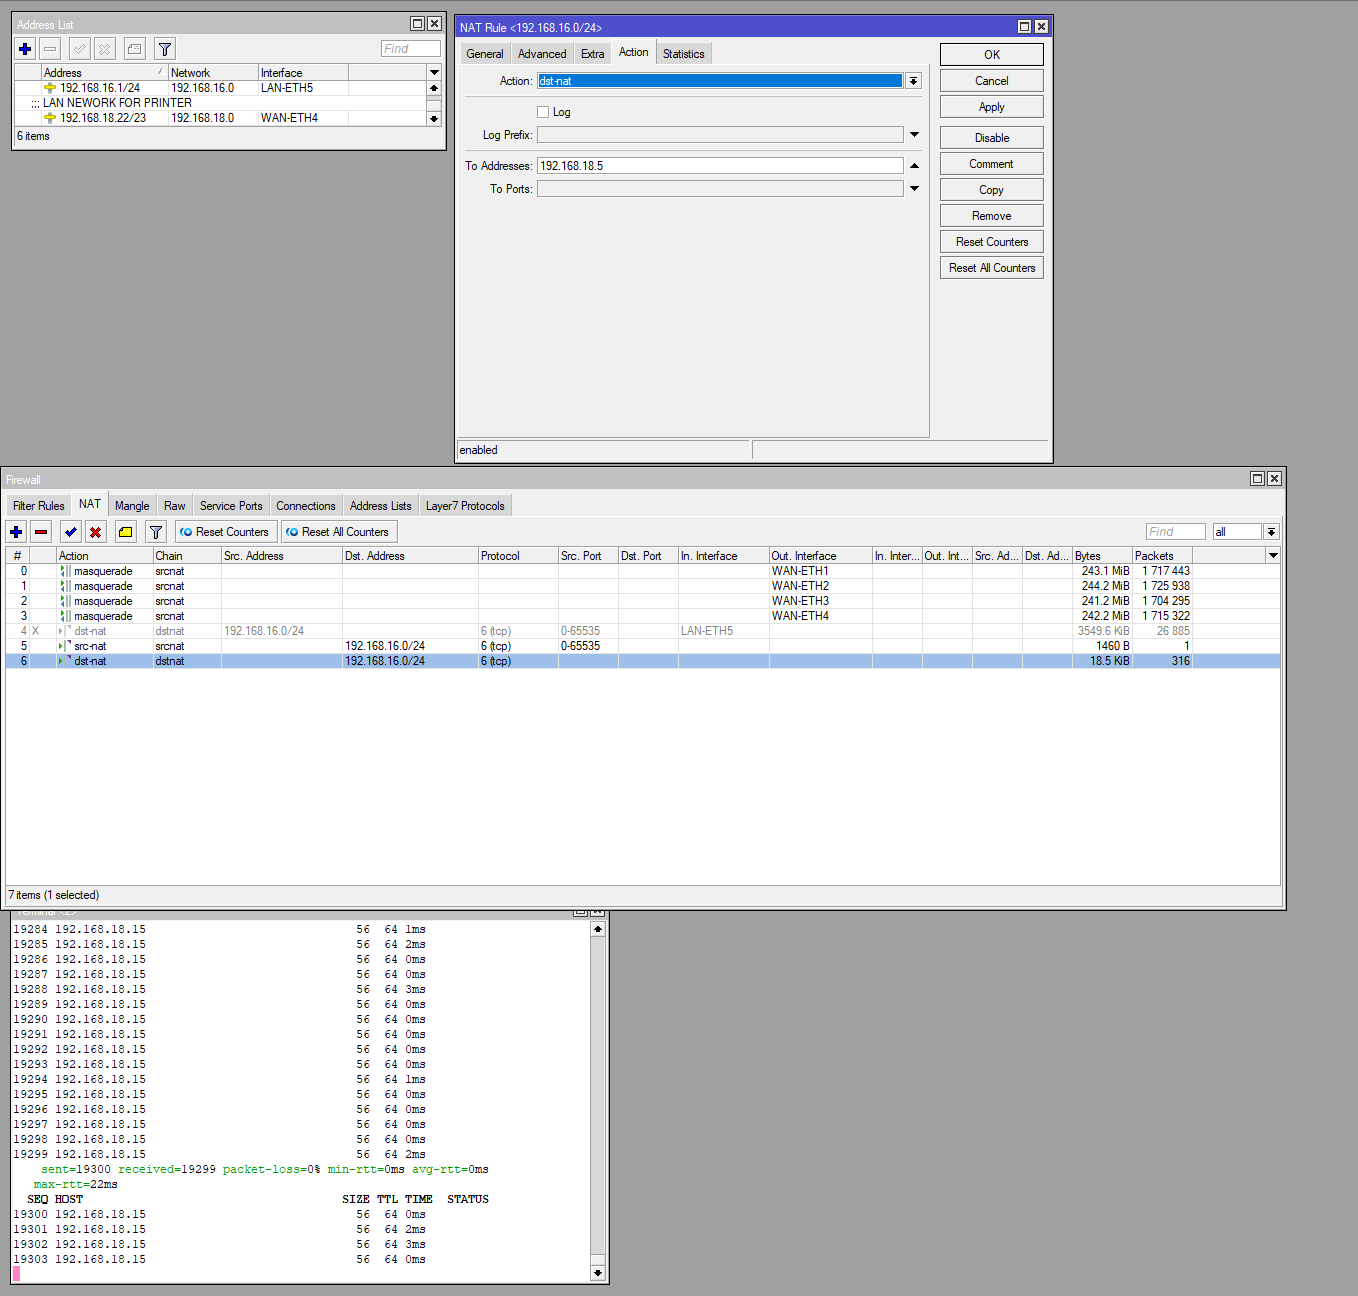Click Reset All Counters in NAT Rule dialog
1358x1296 pixels.
992,268
